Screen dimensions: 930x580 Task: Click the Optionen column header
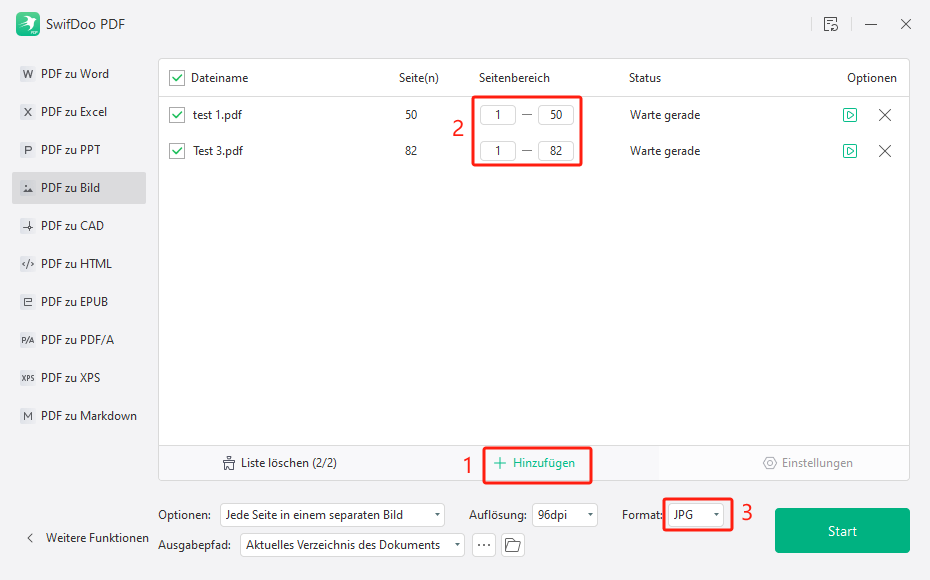pos(872,78)
